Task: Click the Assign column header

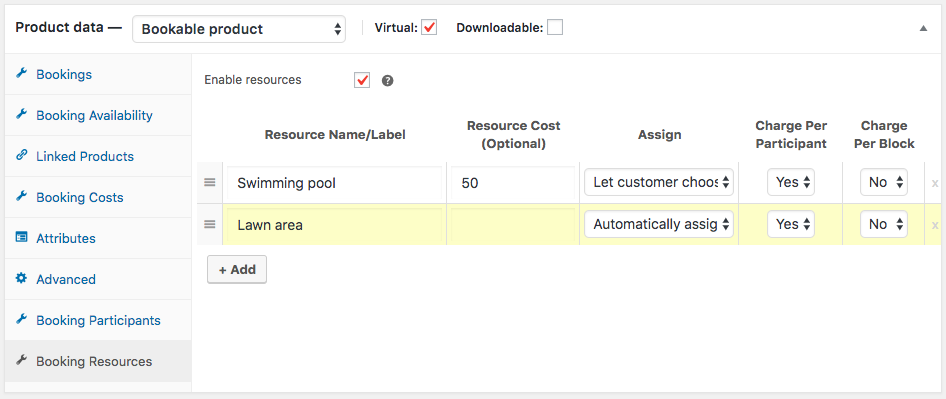Action: point(659,135)
